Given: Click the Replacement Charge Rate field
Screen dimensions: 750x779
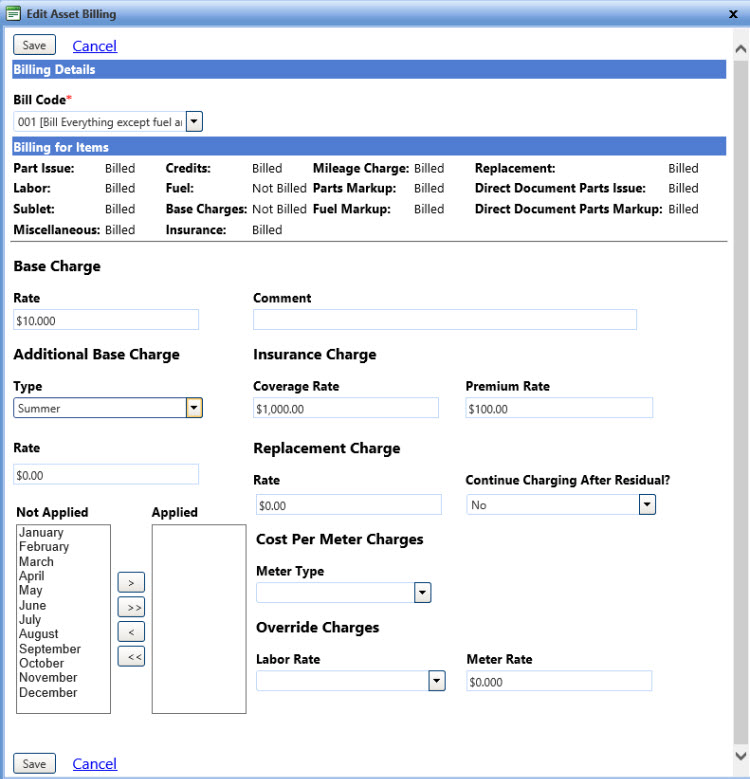Looking at the screenshot, I should (349, 505).
